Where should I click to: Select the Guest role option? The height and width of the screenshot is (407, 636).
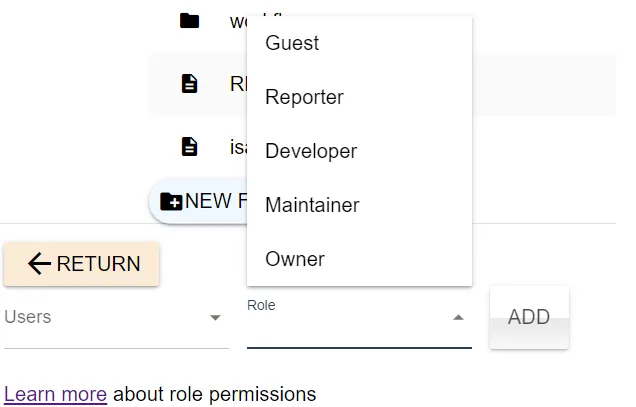(292, 43)
